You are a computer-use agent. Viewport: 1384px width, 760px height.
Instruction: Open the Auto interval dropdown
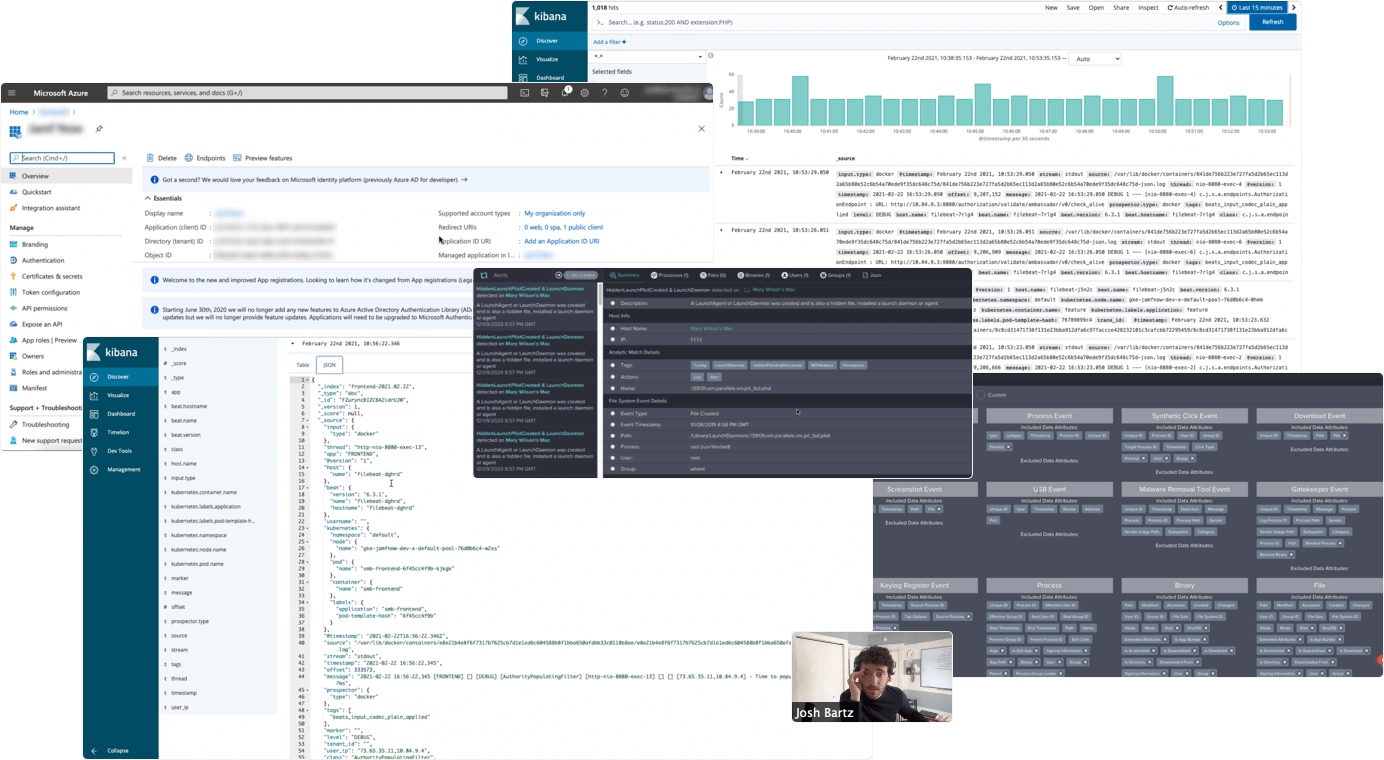pos(1095,59)
